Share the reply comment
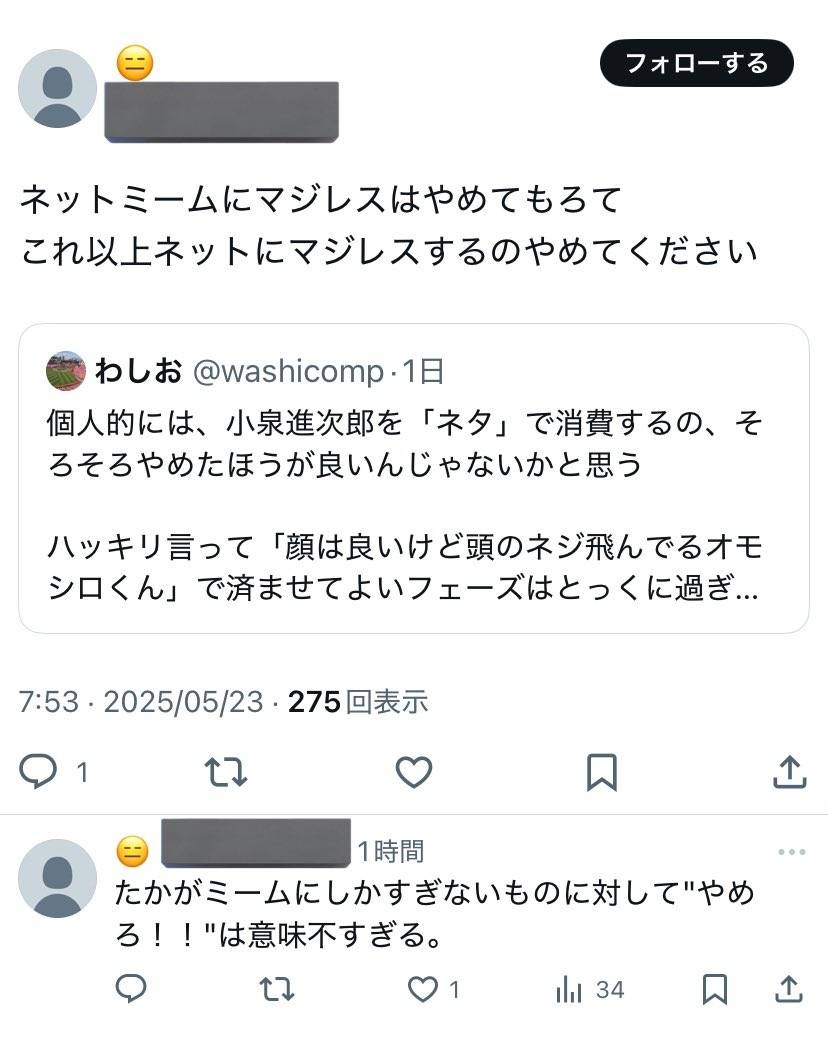The width and height of the screenshot is (828, 1042). pos(789,989)
